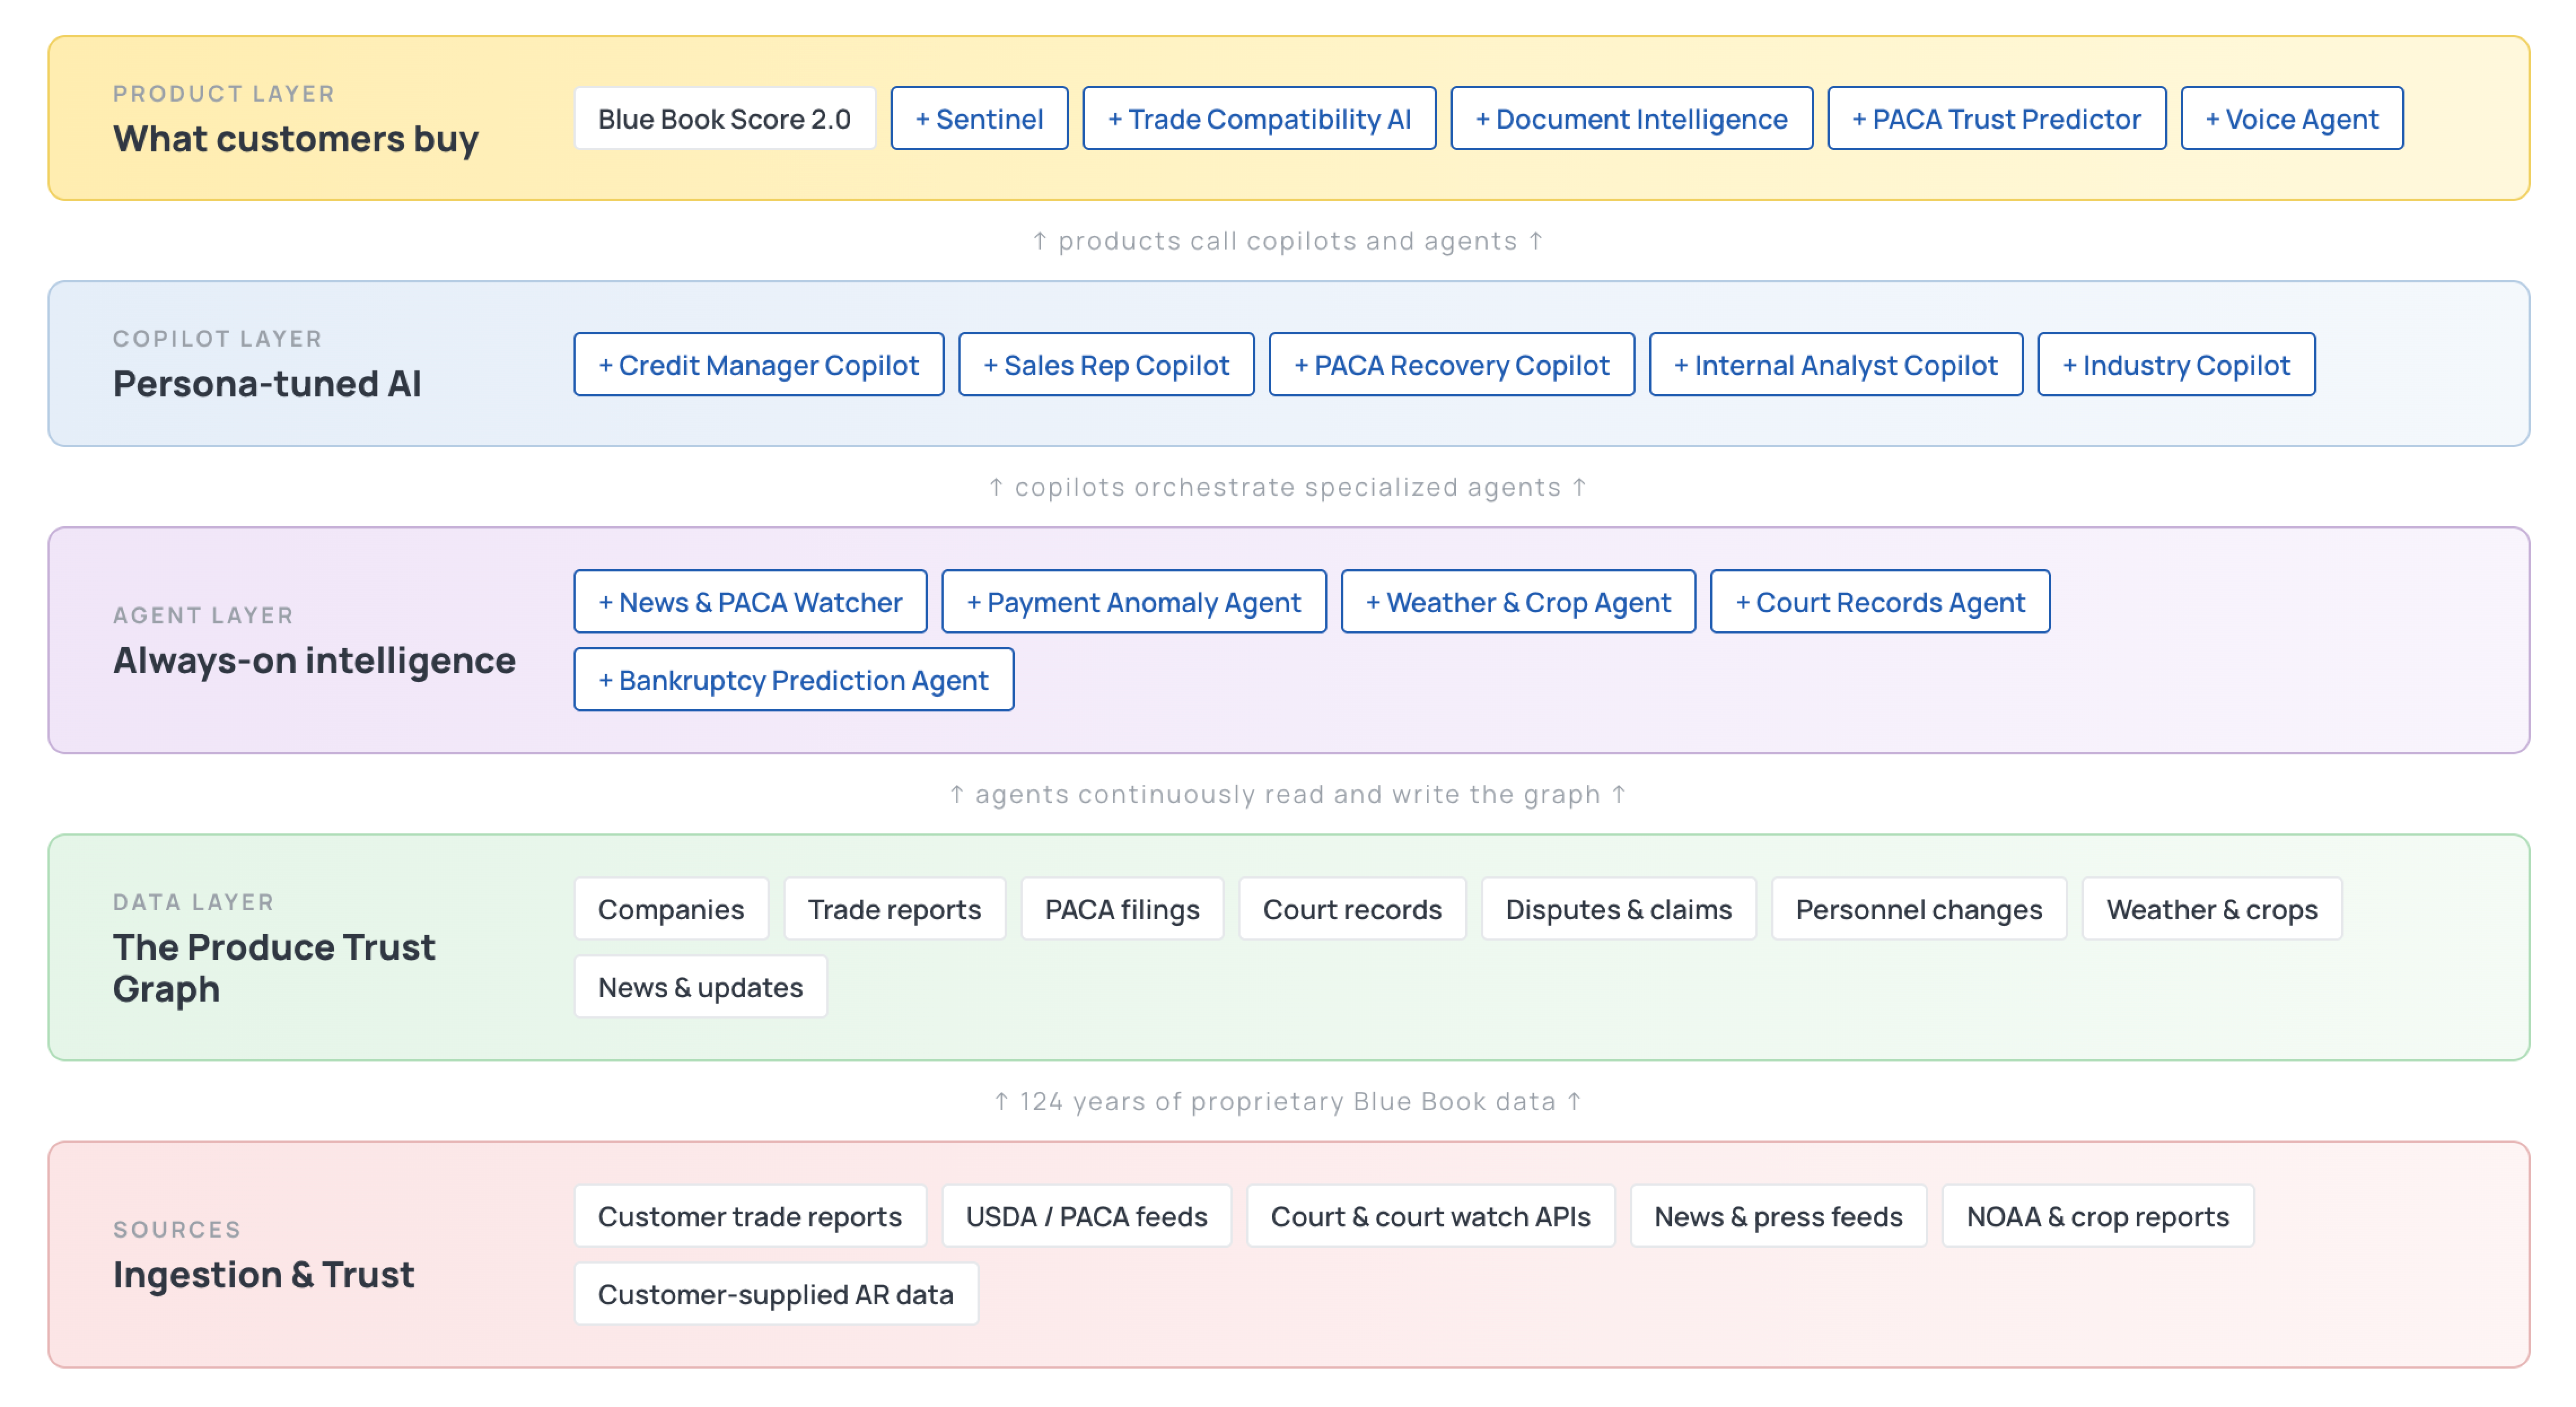Select the News & updates chip
The height and width of the screenshot is (1407, 2576).
[700, 987]
